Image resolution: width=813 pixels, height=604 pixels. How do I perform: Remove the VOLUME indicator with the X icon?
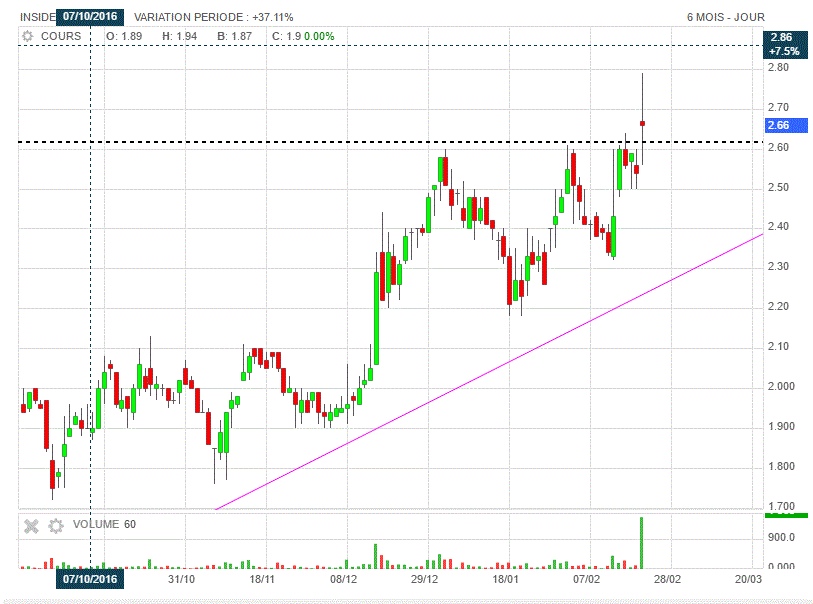pos(31,526)
